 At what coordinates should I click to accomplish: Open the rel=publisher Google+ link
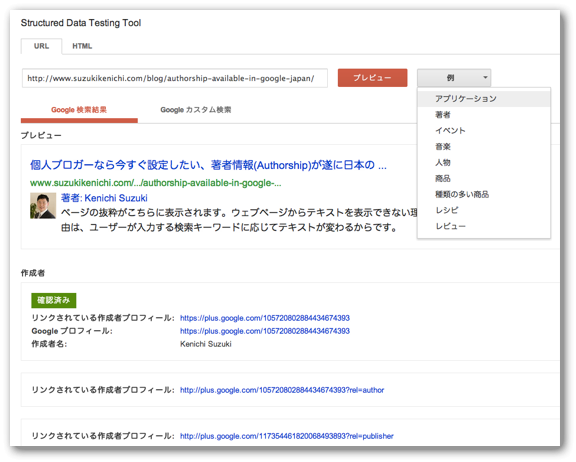[x=287, y=436]
